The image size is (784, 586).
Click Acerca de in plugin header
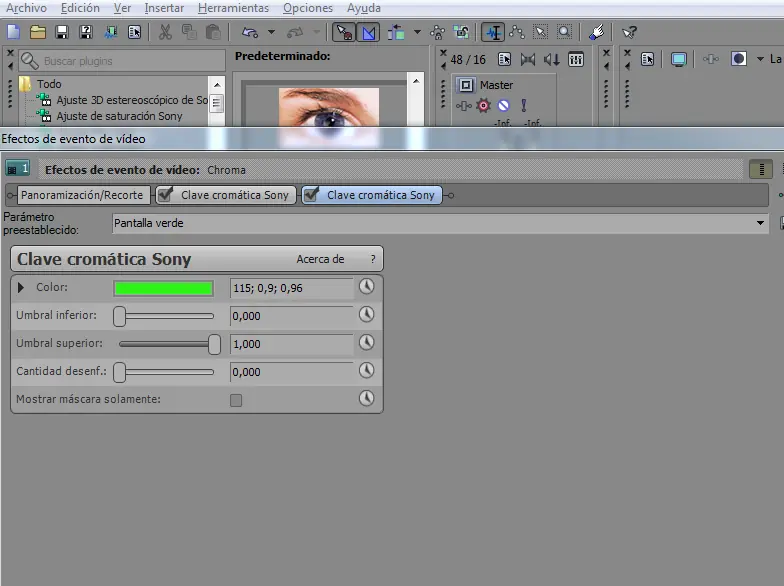[x=320, y=259]
